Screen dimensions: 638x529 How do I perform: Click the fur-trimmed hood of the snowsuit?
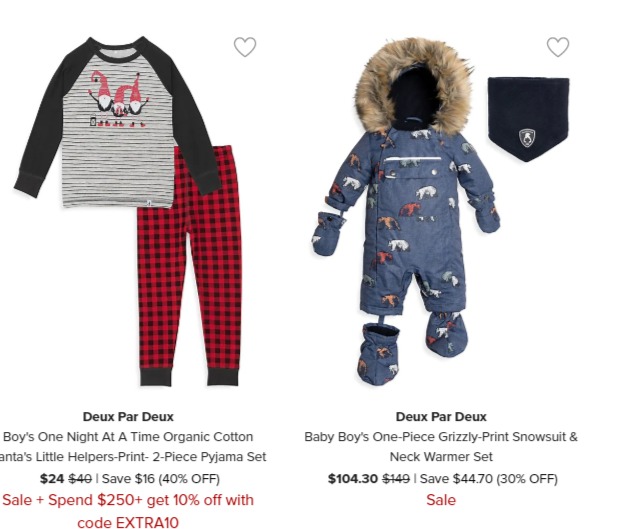(413, 87)
